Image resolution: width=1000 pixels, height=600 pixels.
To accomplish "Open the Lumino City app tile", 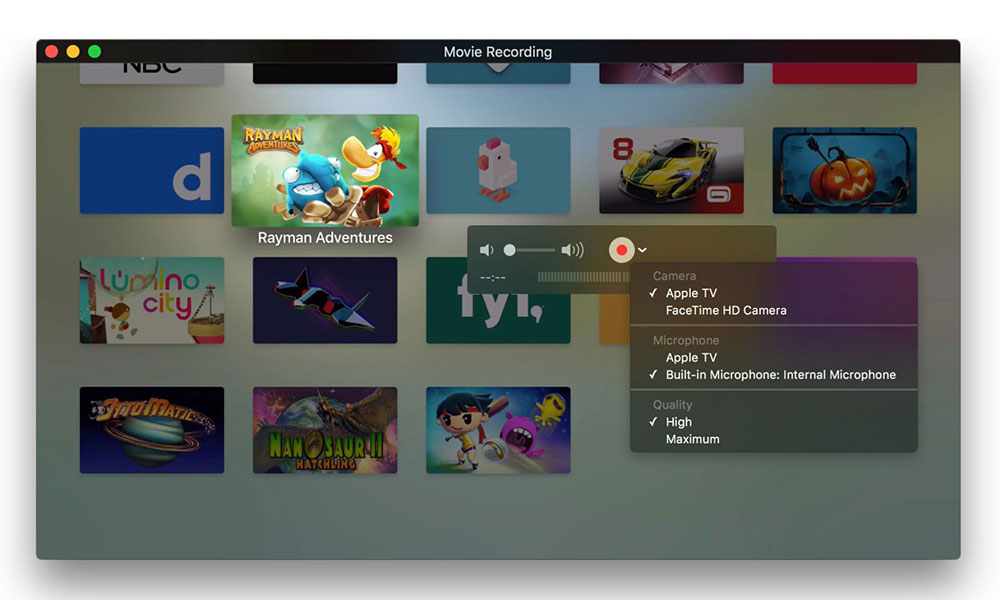I will (152, 300).
